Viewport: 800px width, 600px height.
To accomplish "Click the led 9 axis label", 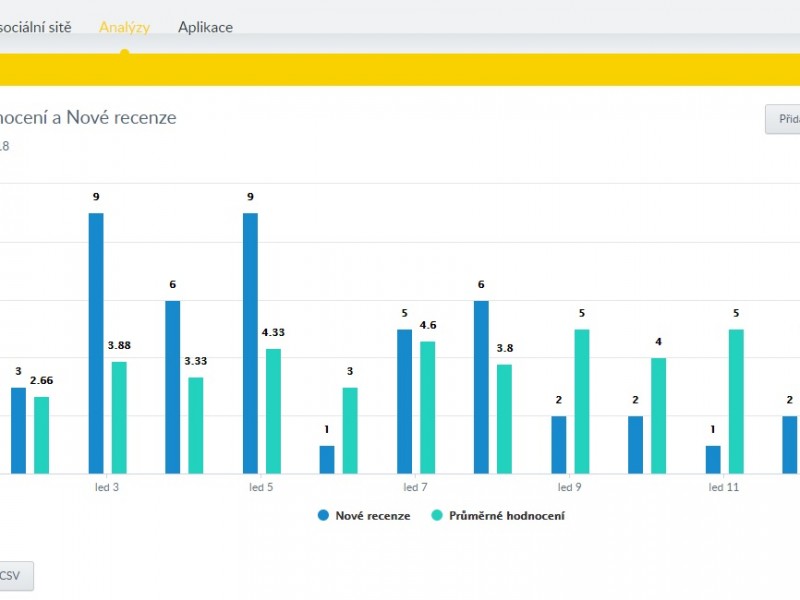I will (x=570, y=487).
